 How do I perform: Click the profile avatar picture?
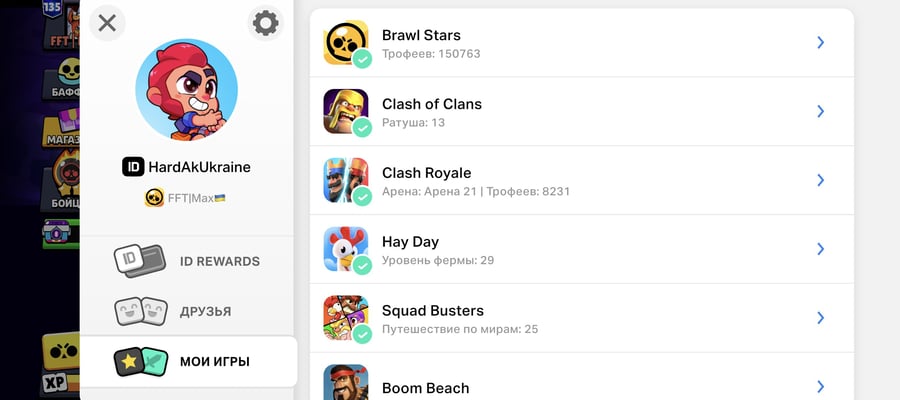(x=187, y=89)
